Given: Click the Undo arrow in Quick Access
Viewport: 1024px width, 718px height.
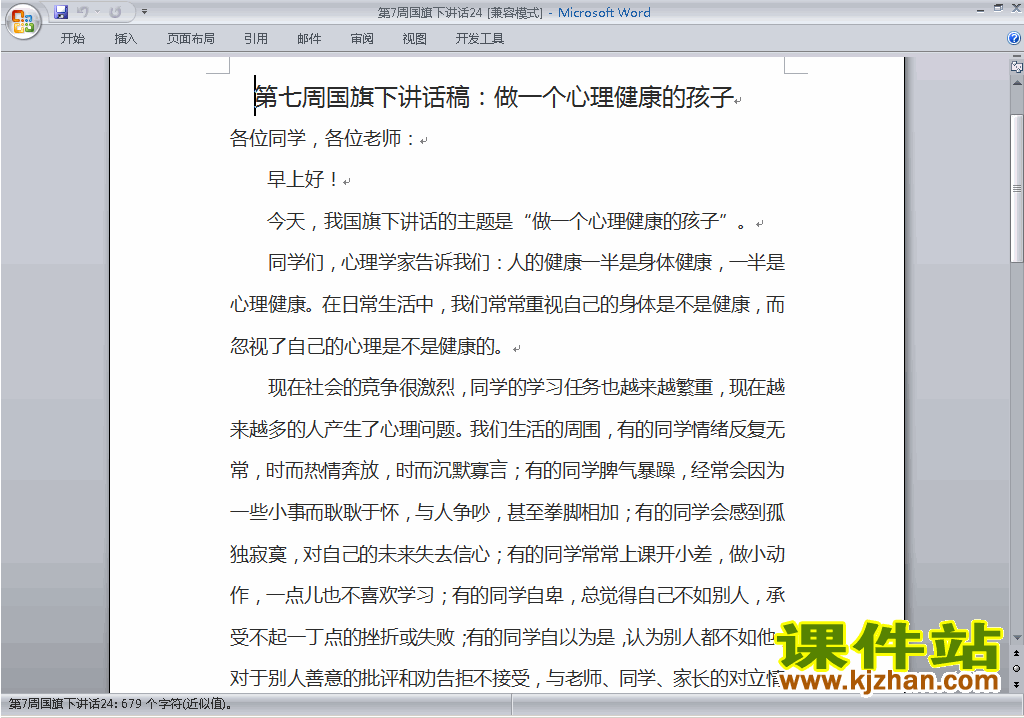Looking at the screenshot, I should [x=82, y=12].
